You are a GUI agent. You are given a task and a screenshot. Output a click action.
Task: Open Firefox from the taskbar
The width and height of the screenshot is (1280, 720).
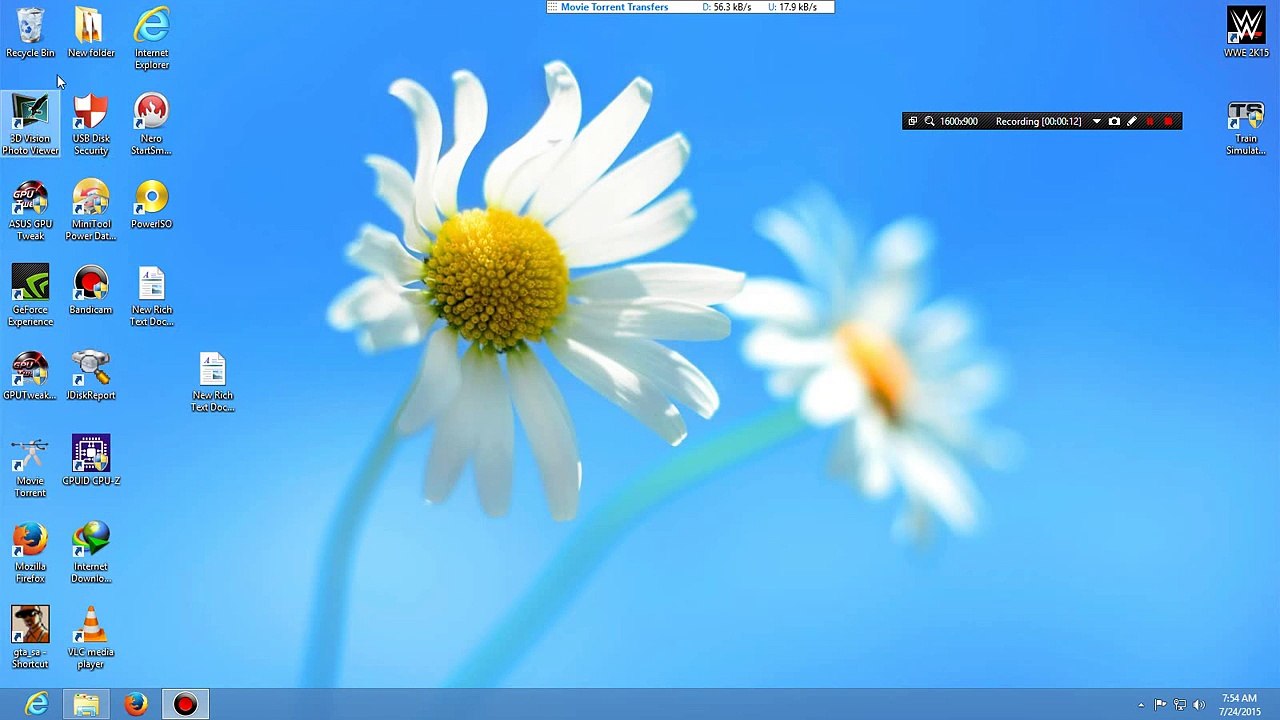coord(136,704)
